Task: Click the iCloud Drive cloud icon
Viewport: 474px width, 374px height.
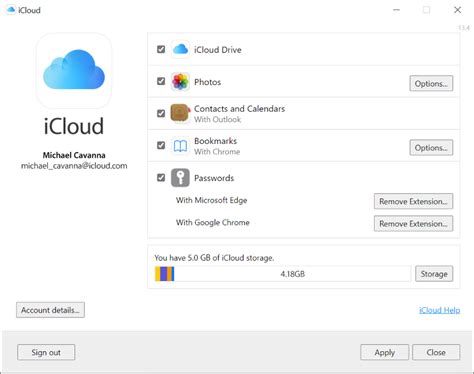Action: 180,49
